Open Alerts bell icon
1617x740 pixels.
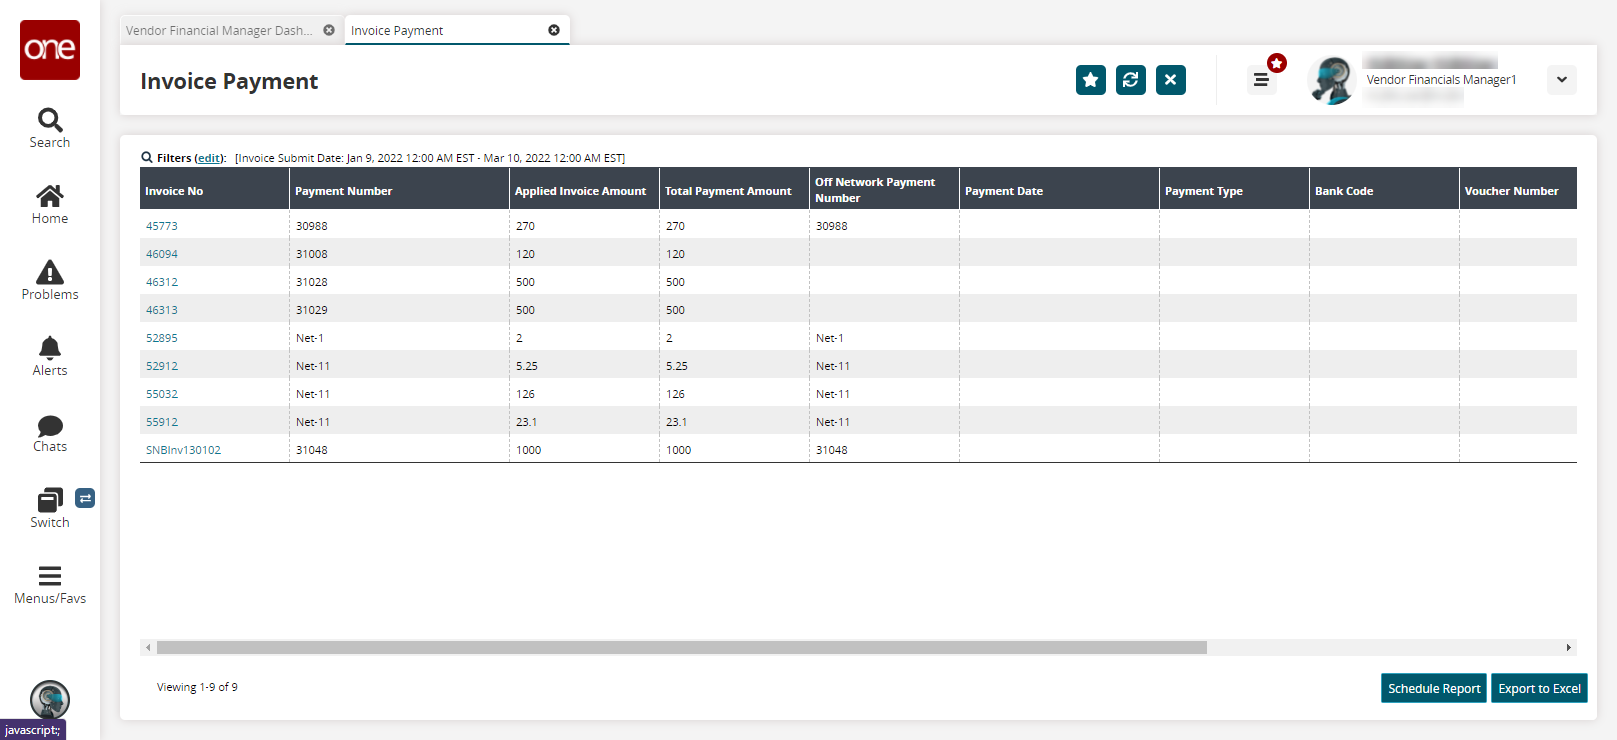click(x=50, y=356)
